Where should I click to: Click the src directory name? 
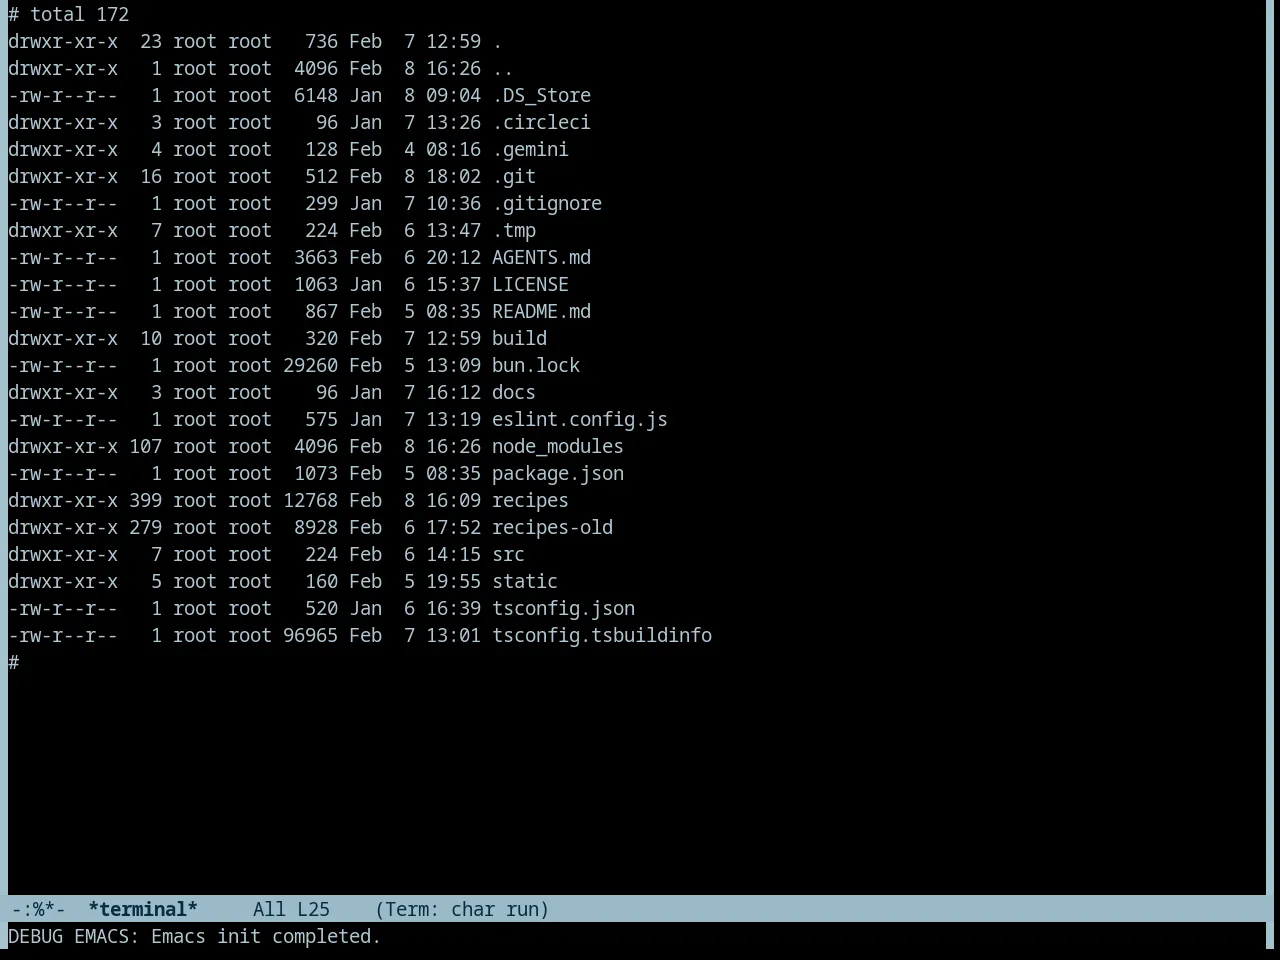tap(508, 555)
